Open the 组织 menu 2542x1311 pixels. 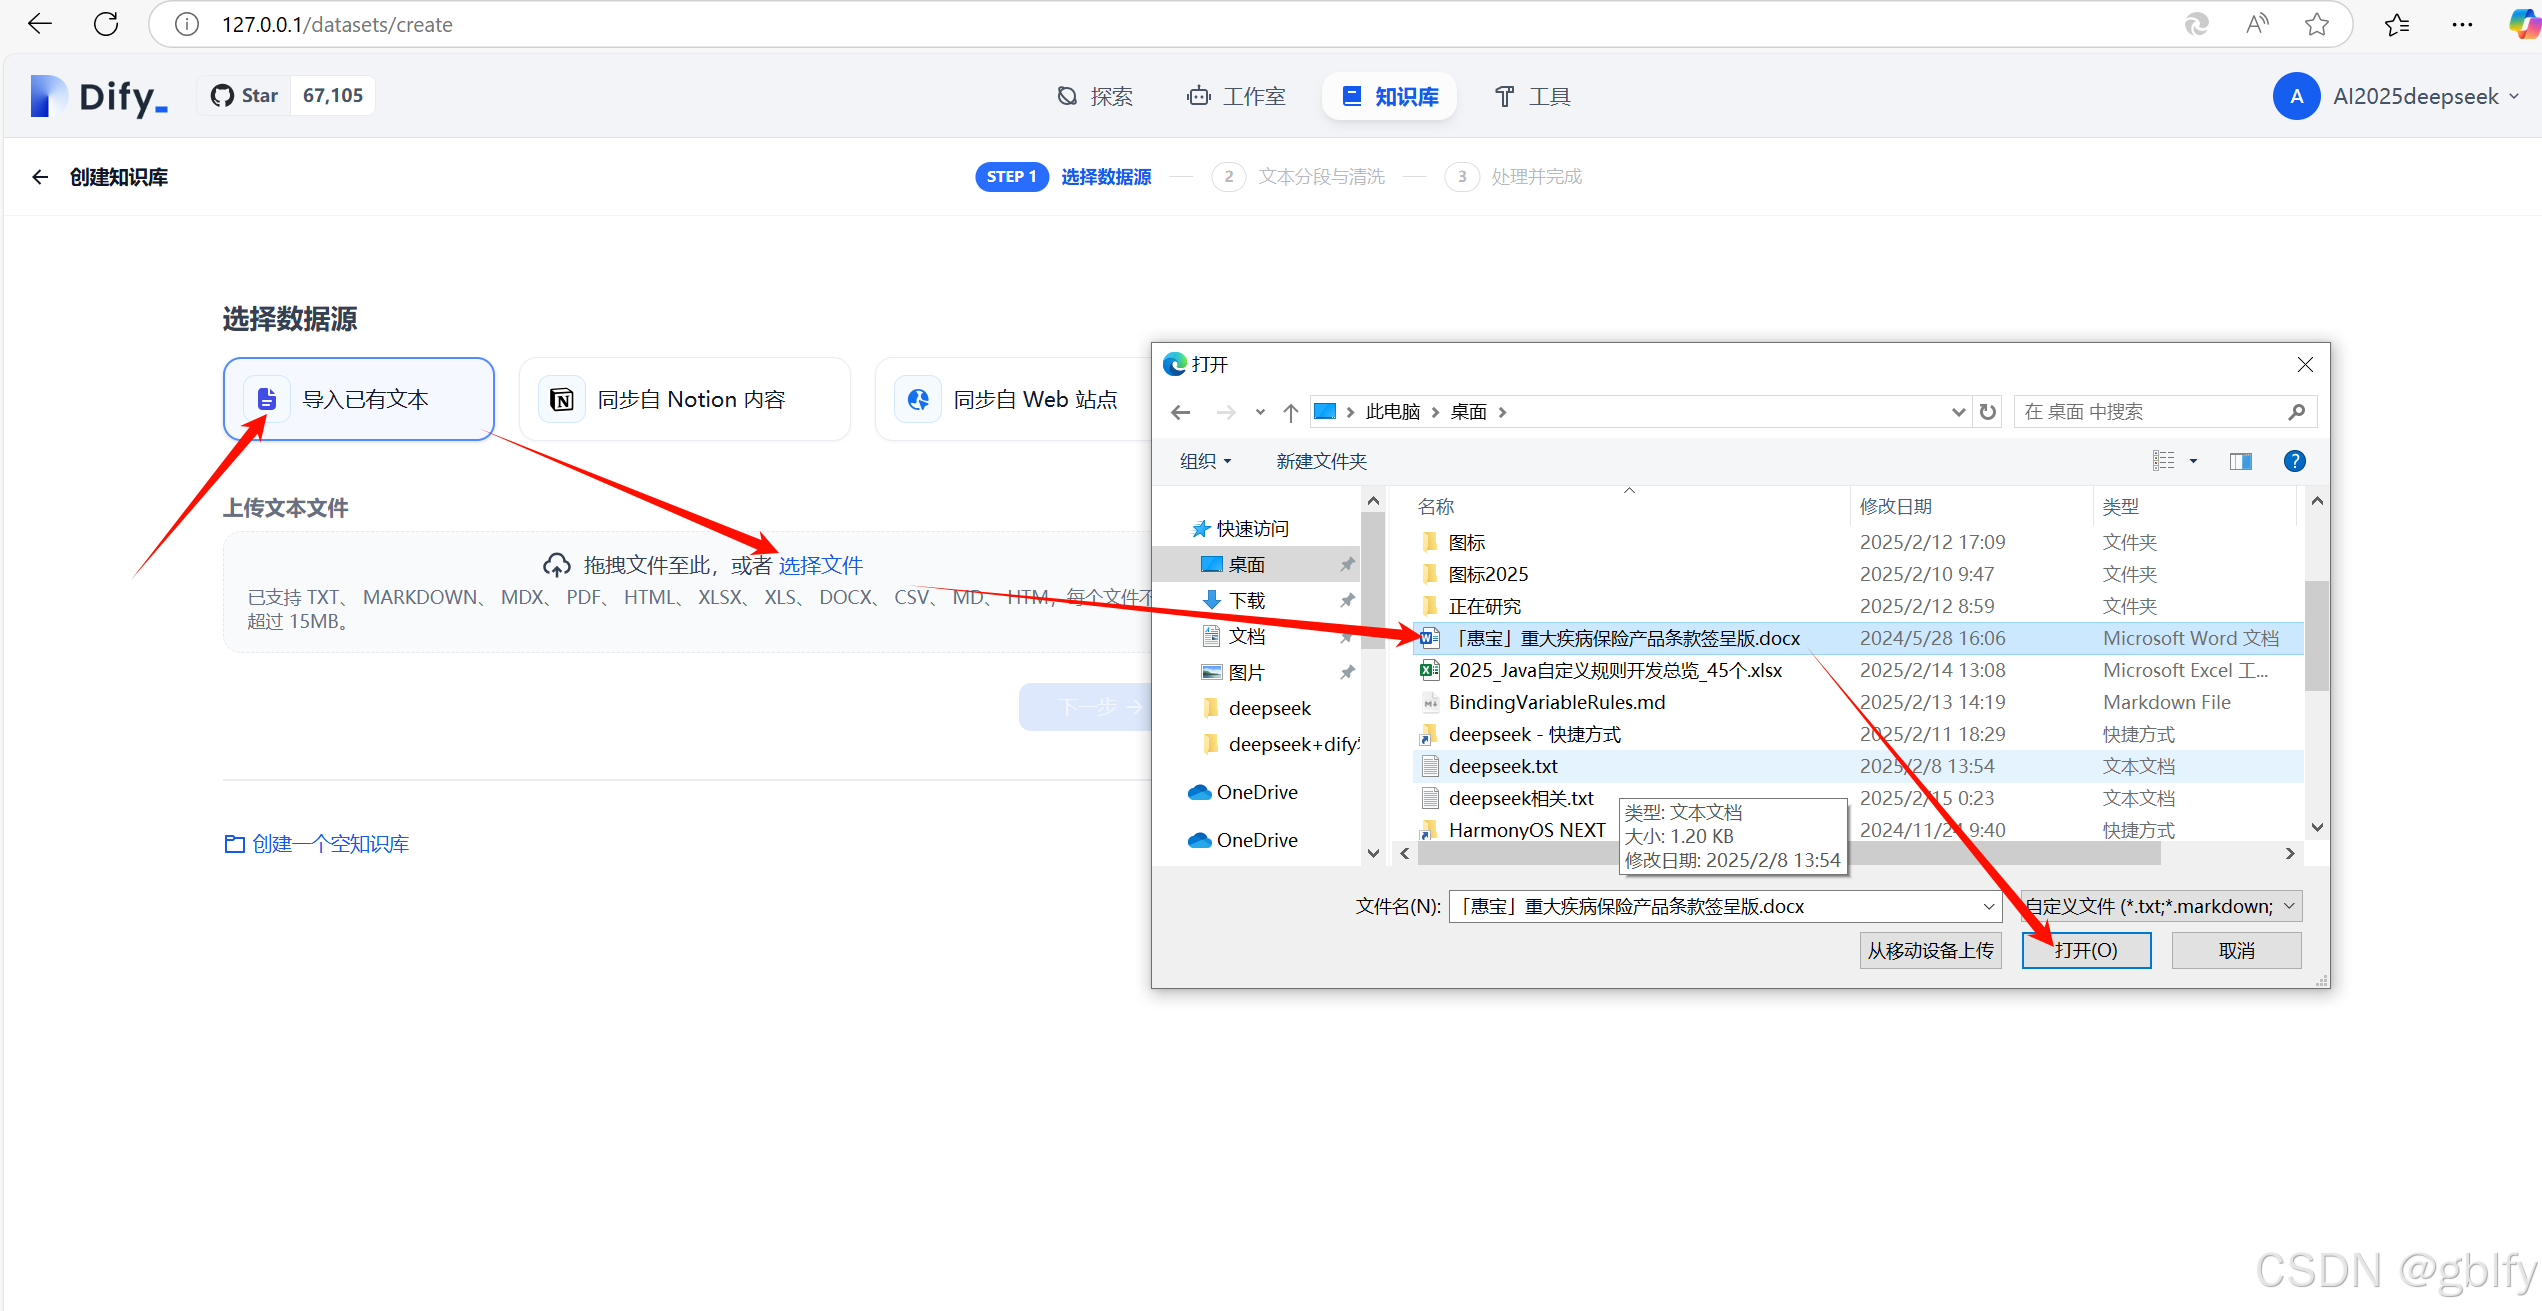point(1205,461)
